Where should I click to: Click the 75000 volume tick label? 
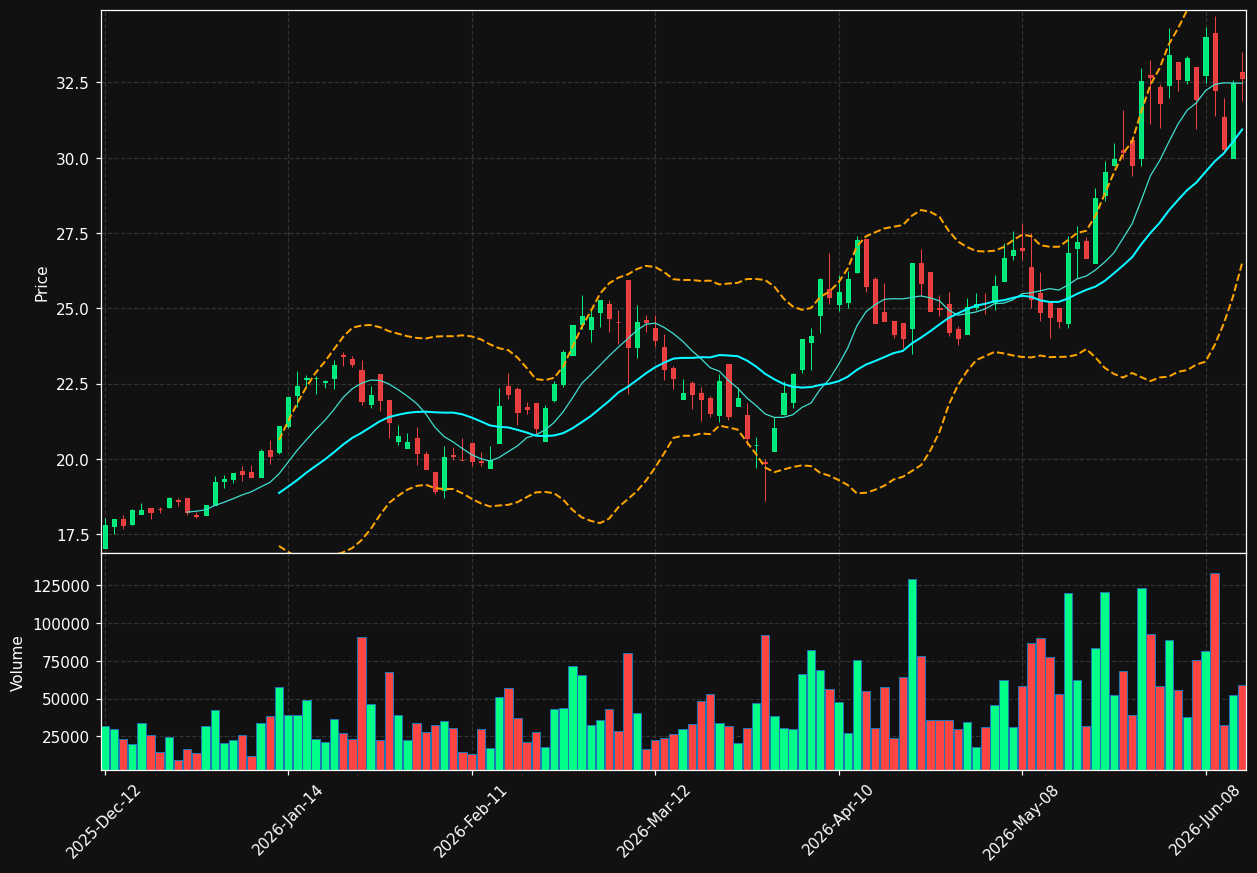[x=65, y=662]
